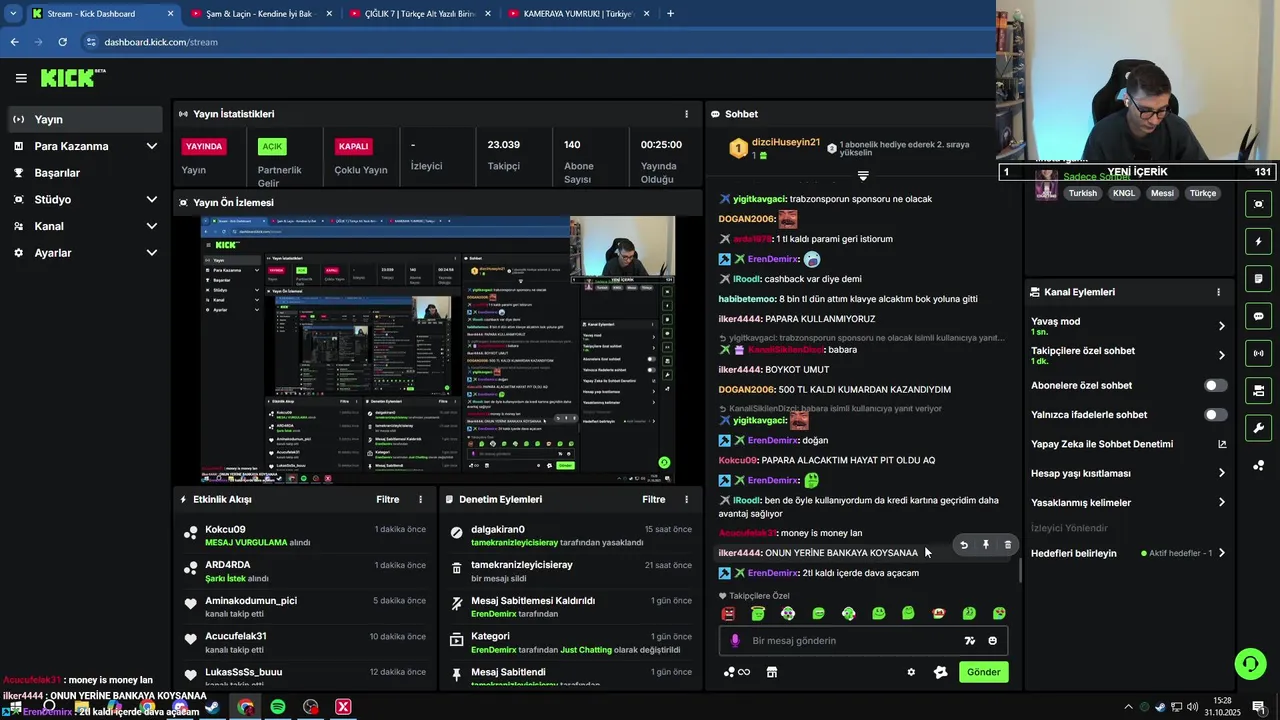Toggle Yalnızca ifadelerle sohbet switch
1280x720 pixels.
[1216, 414]
